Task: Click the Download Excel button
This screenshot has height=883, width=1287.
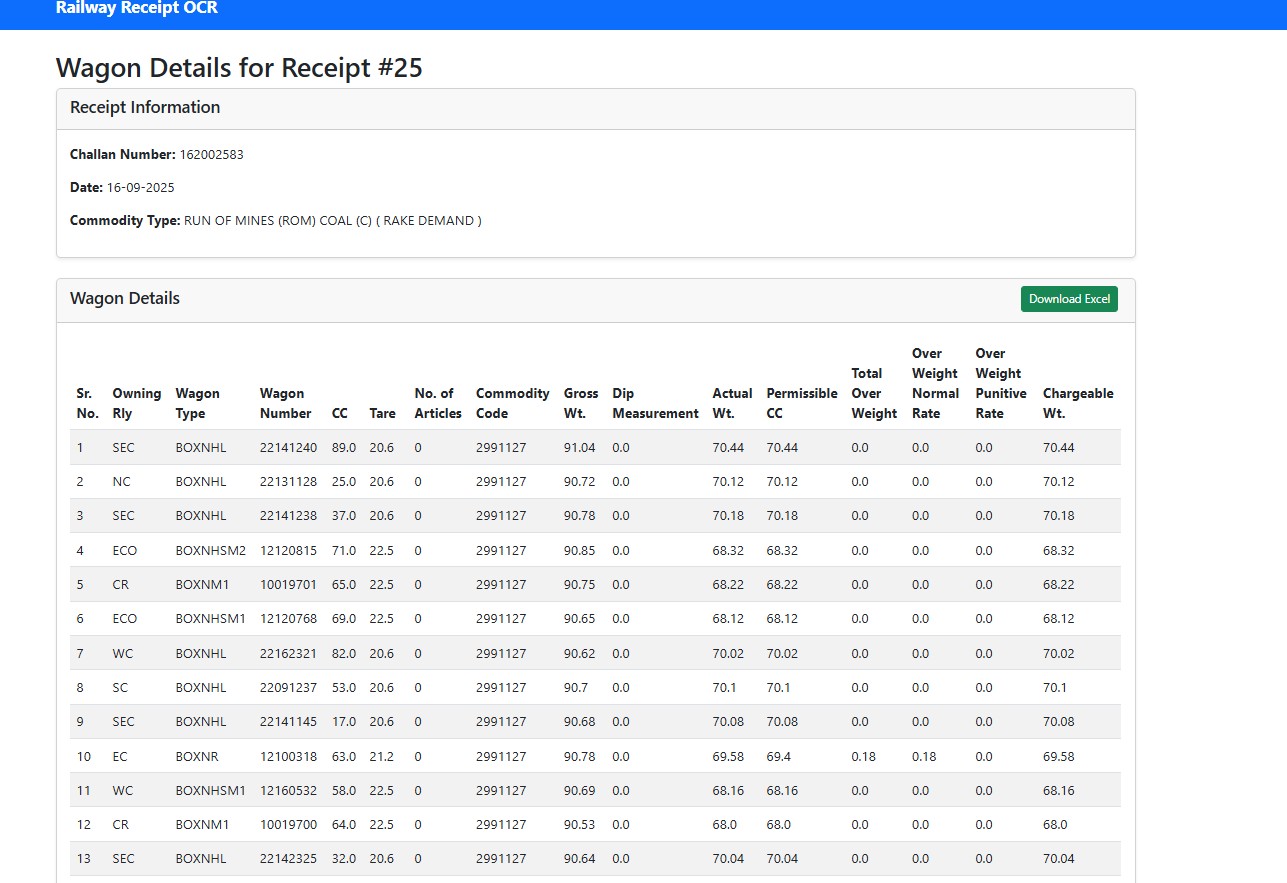Action: 1069,299
